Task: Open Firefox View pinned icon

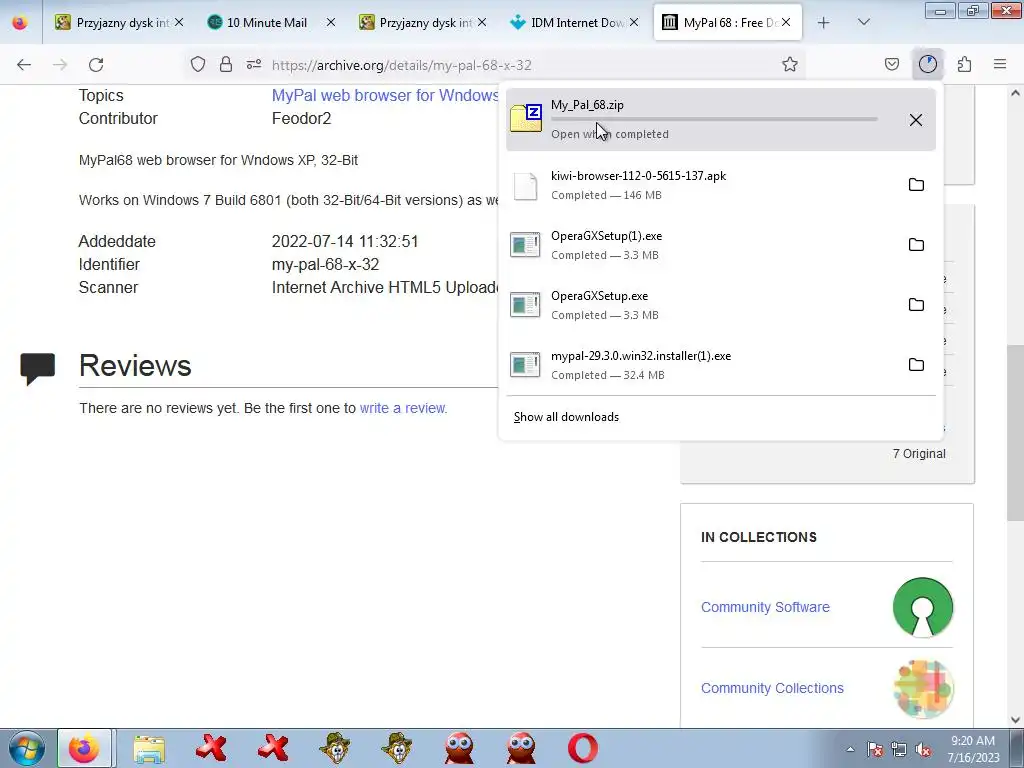Action: (20, 23)
